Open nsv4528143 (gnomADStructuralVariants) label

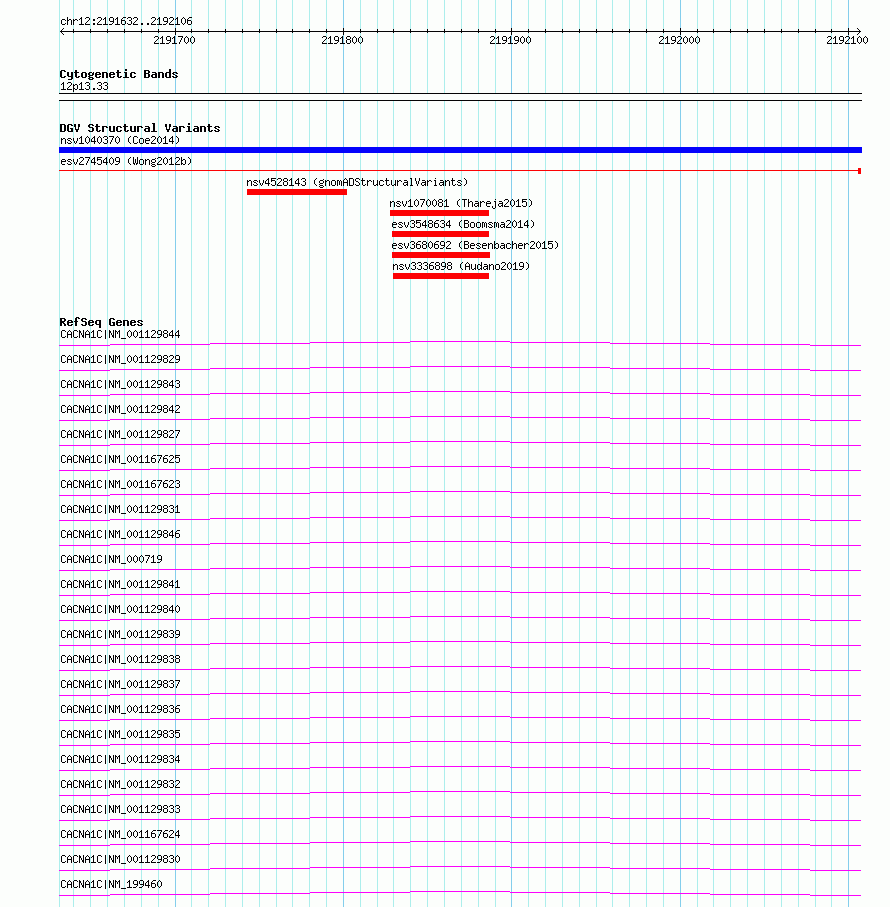pyautogui.click(x=357, y=182)
